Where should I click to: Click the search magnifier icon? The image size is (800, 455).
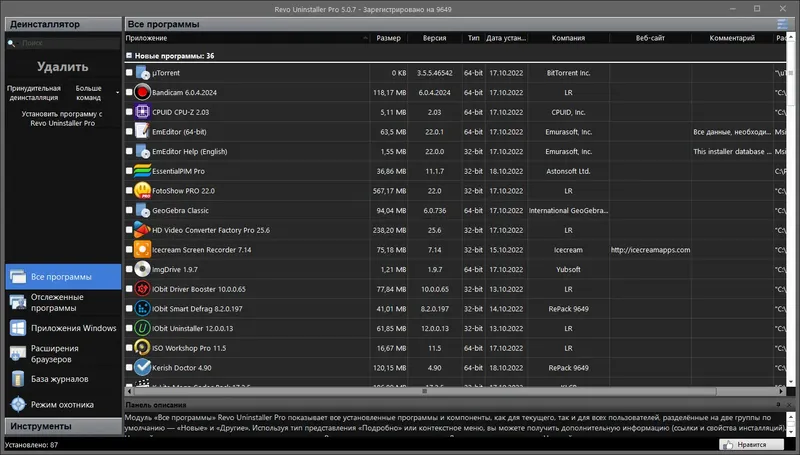pyautogui.click(x=11, y=43)
